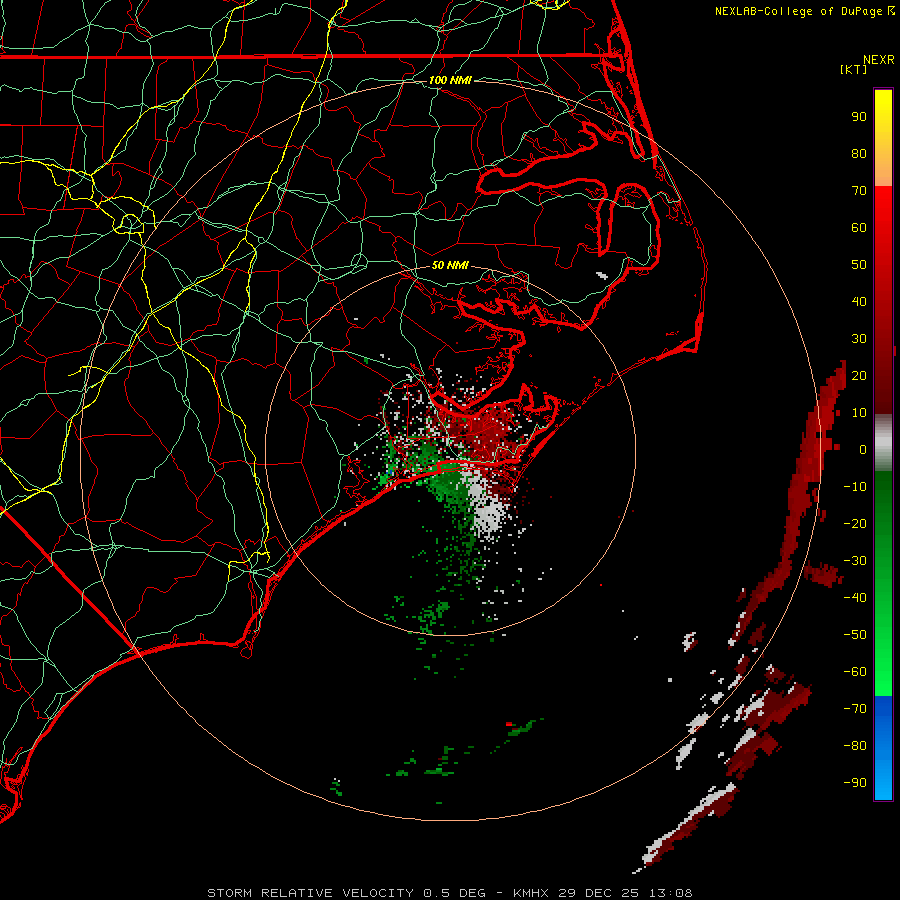Click the NEXR label above colorbar

click(879, 60)
